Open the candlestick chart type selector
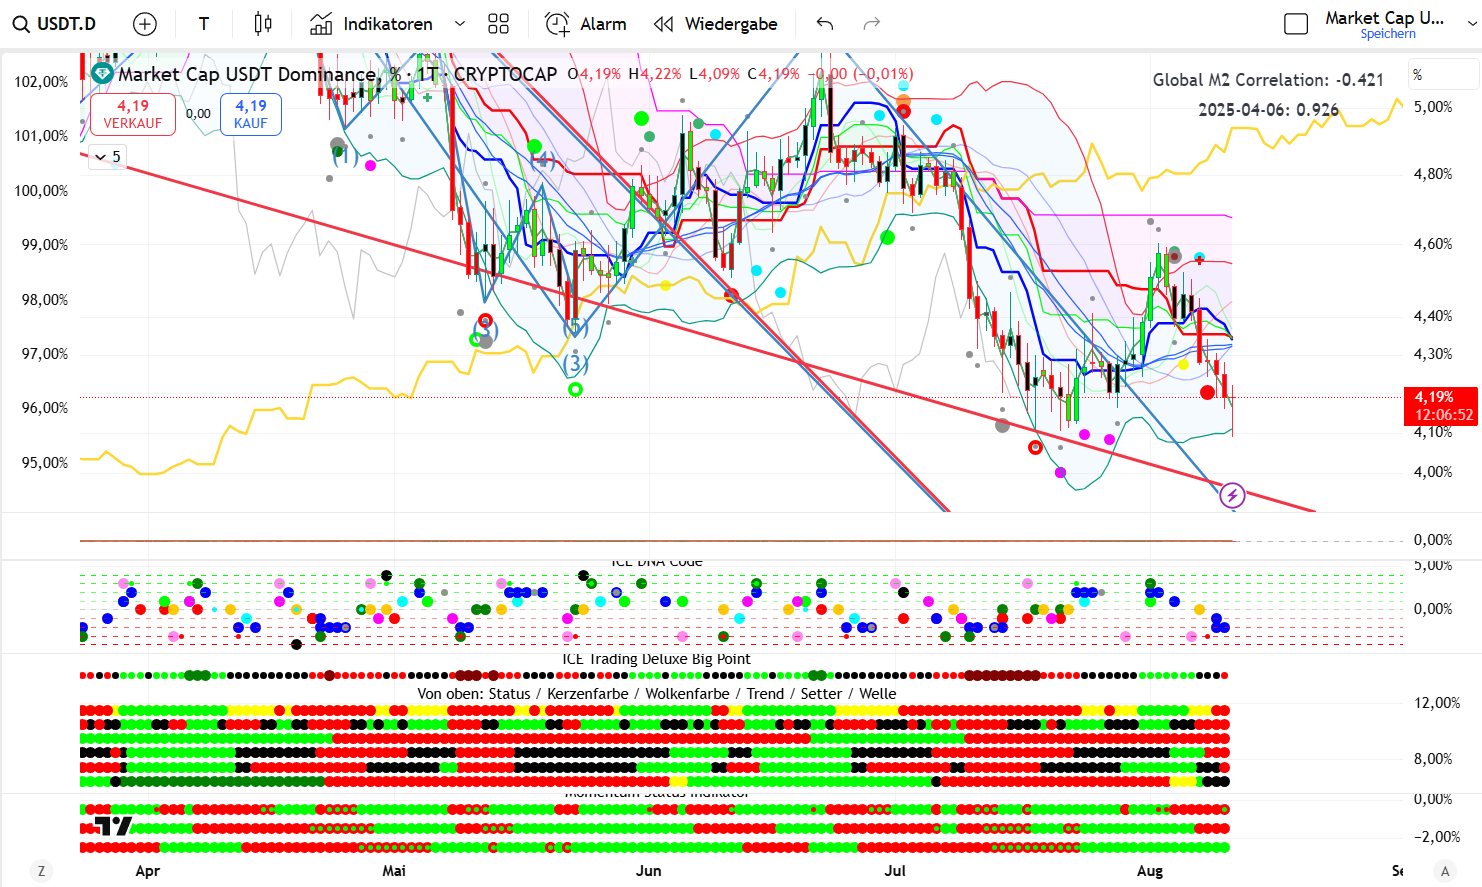The image size is (1482, 887). click(x=263, y=24)
